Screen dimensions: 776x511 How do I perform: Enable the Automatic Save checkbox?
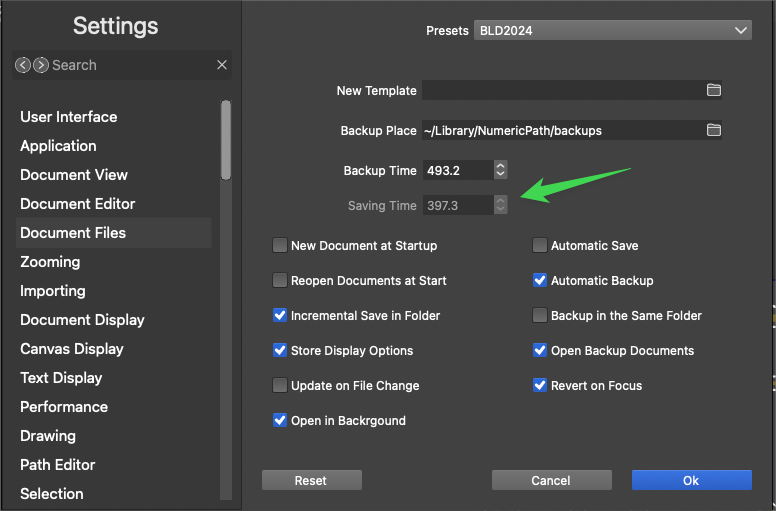pos(540,245)
